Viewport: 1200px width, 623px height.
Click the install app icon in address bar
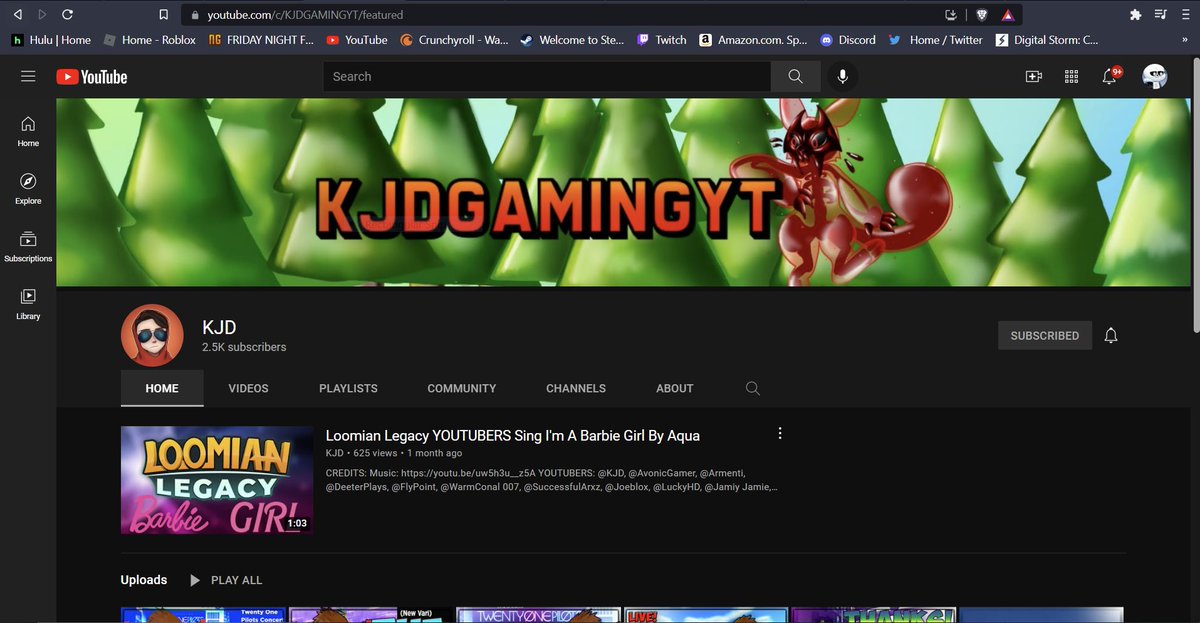tap(951, 15)
